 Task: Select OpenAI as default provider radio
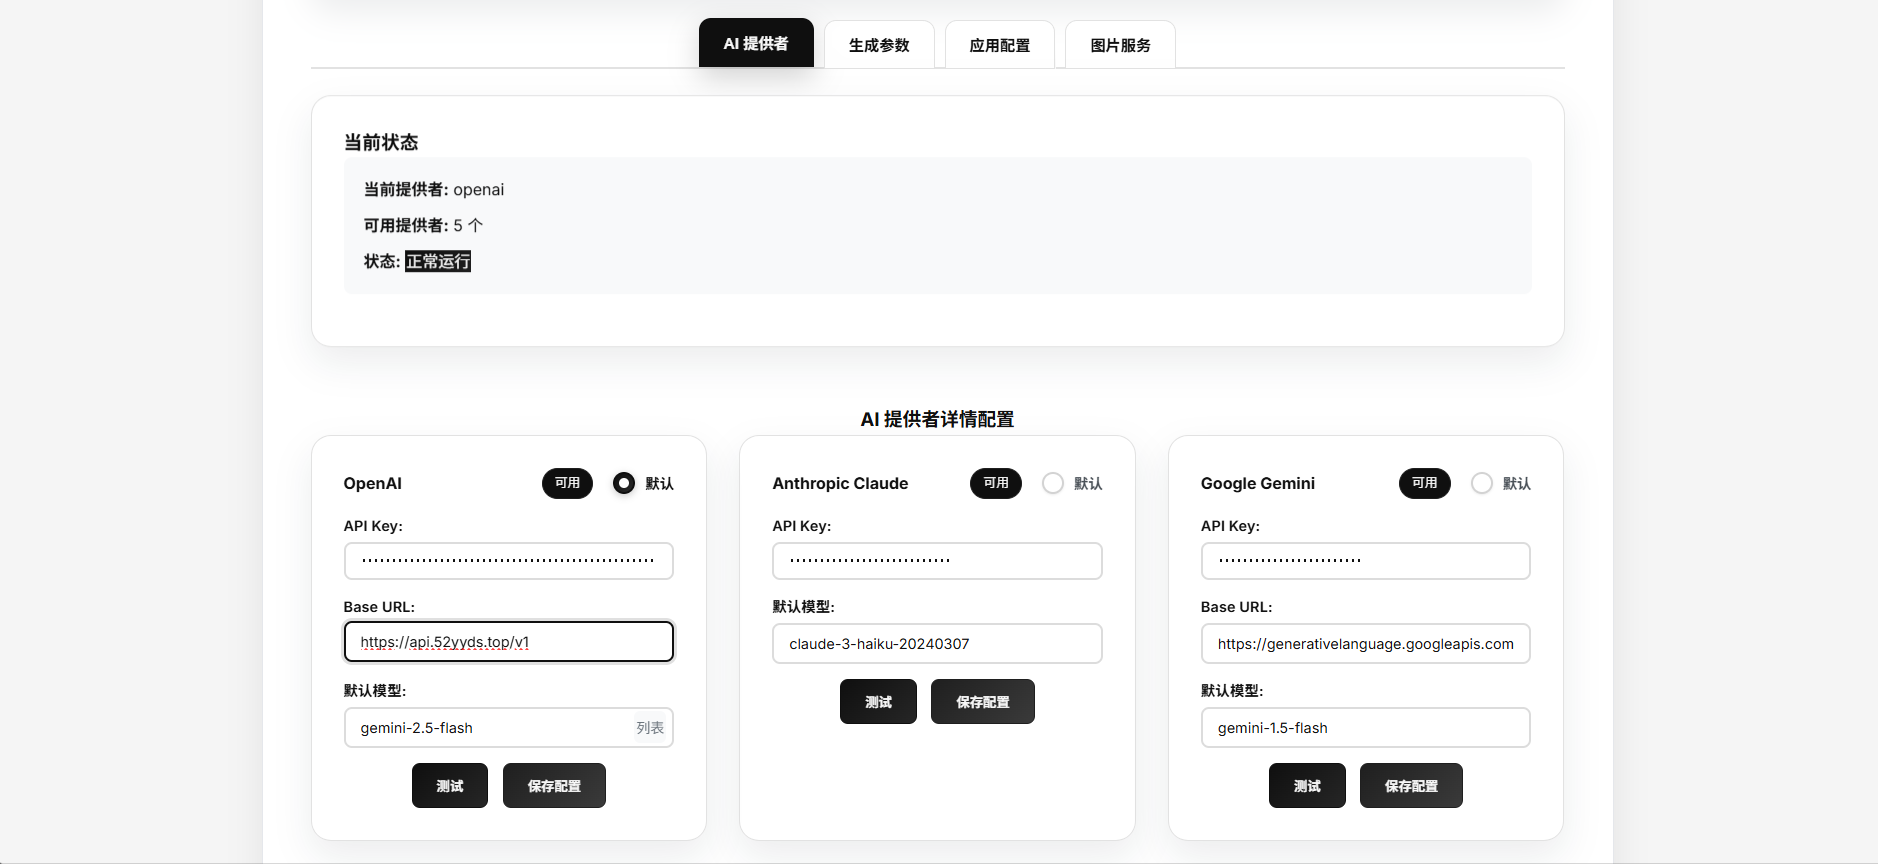[x=624, y=483]
